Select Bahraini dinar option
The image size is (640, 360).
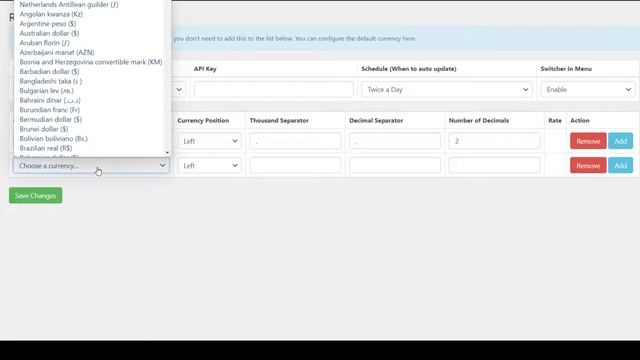click(x=50, y=100)
